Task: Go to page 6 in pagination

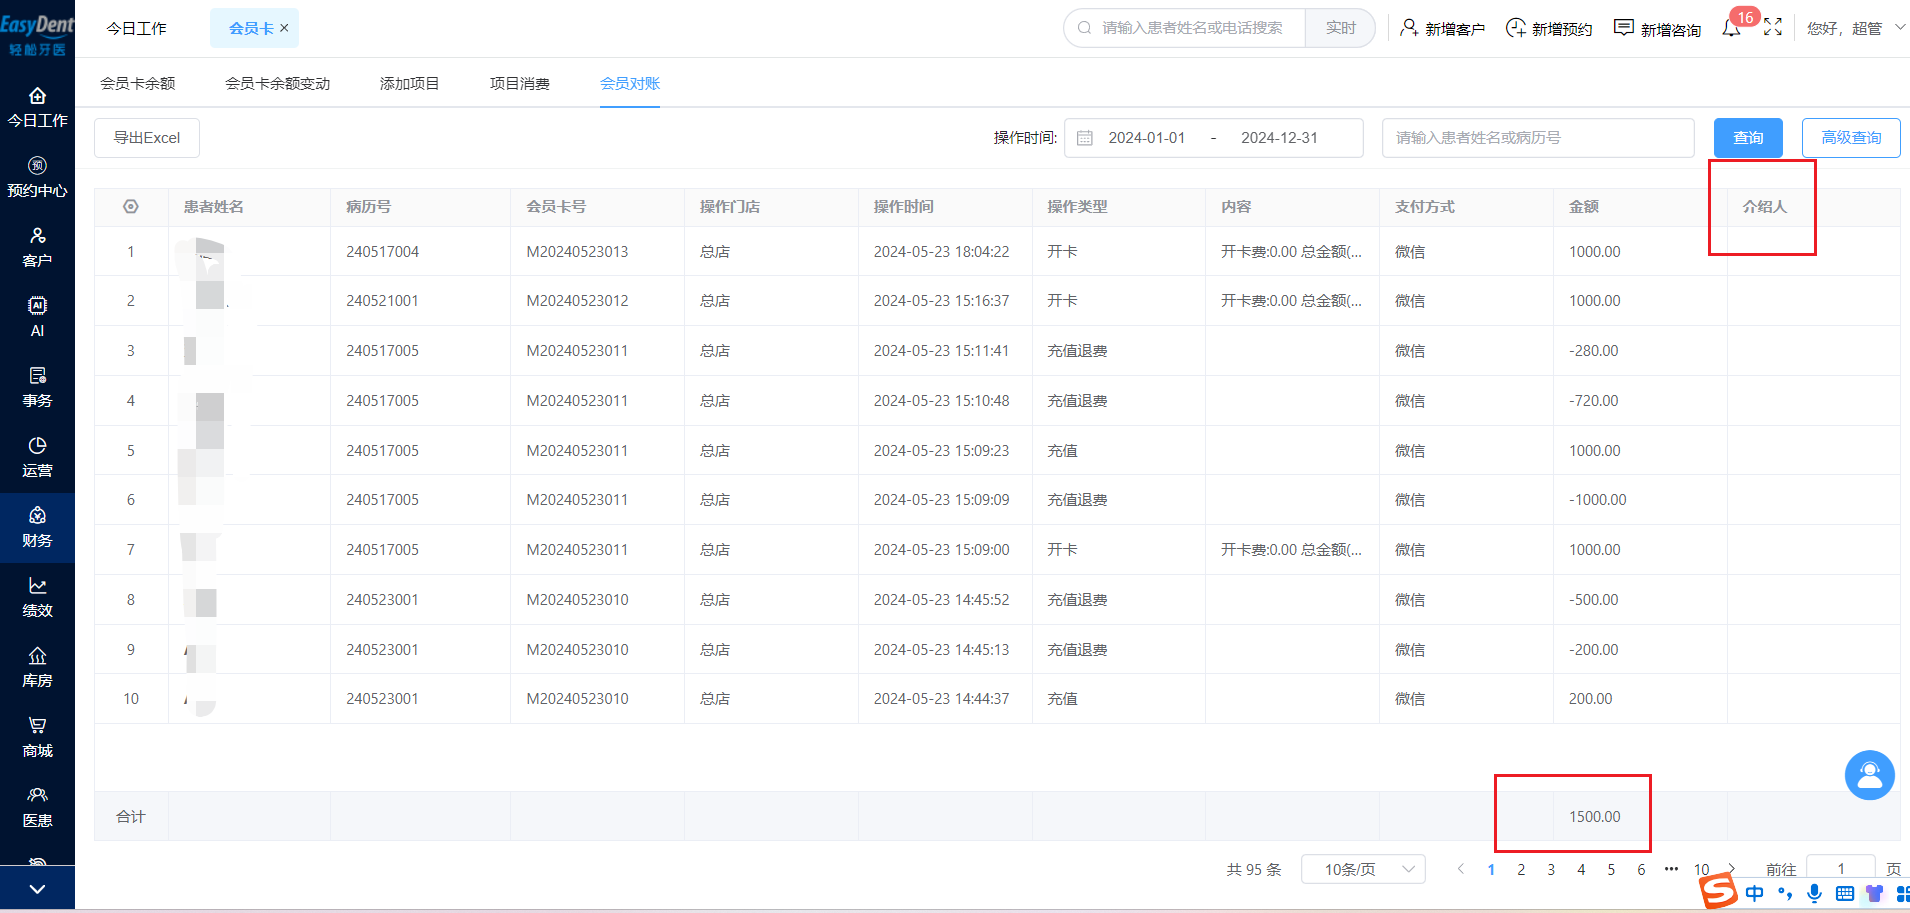Action: tap(1641, 870)
